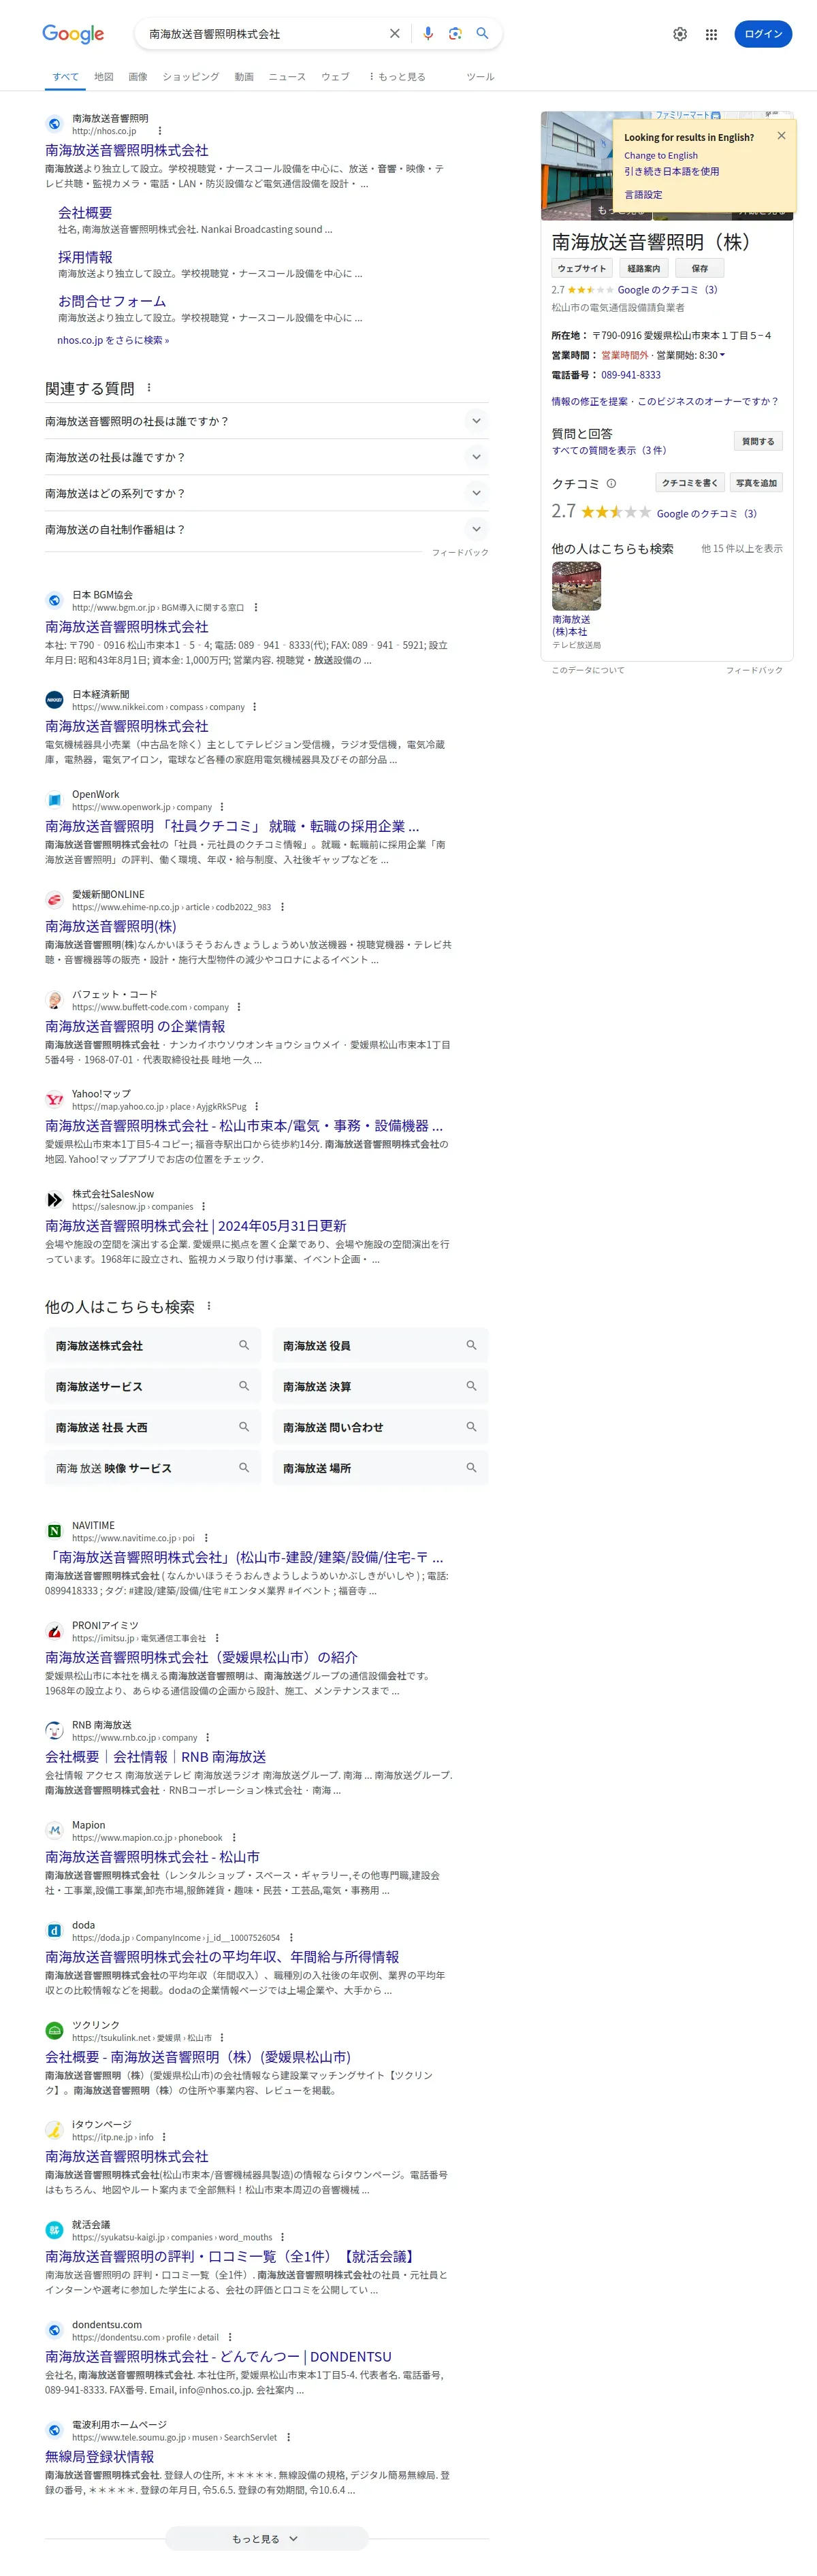817x2576 pixels.
Task: Open the もっと見る tab menu
Action: [x=397, y=76]
